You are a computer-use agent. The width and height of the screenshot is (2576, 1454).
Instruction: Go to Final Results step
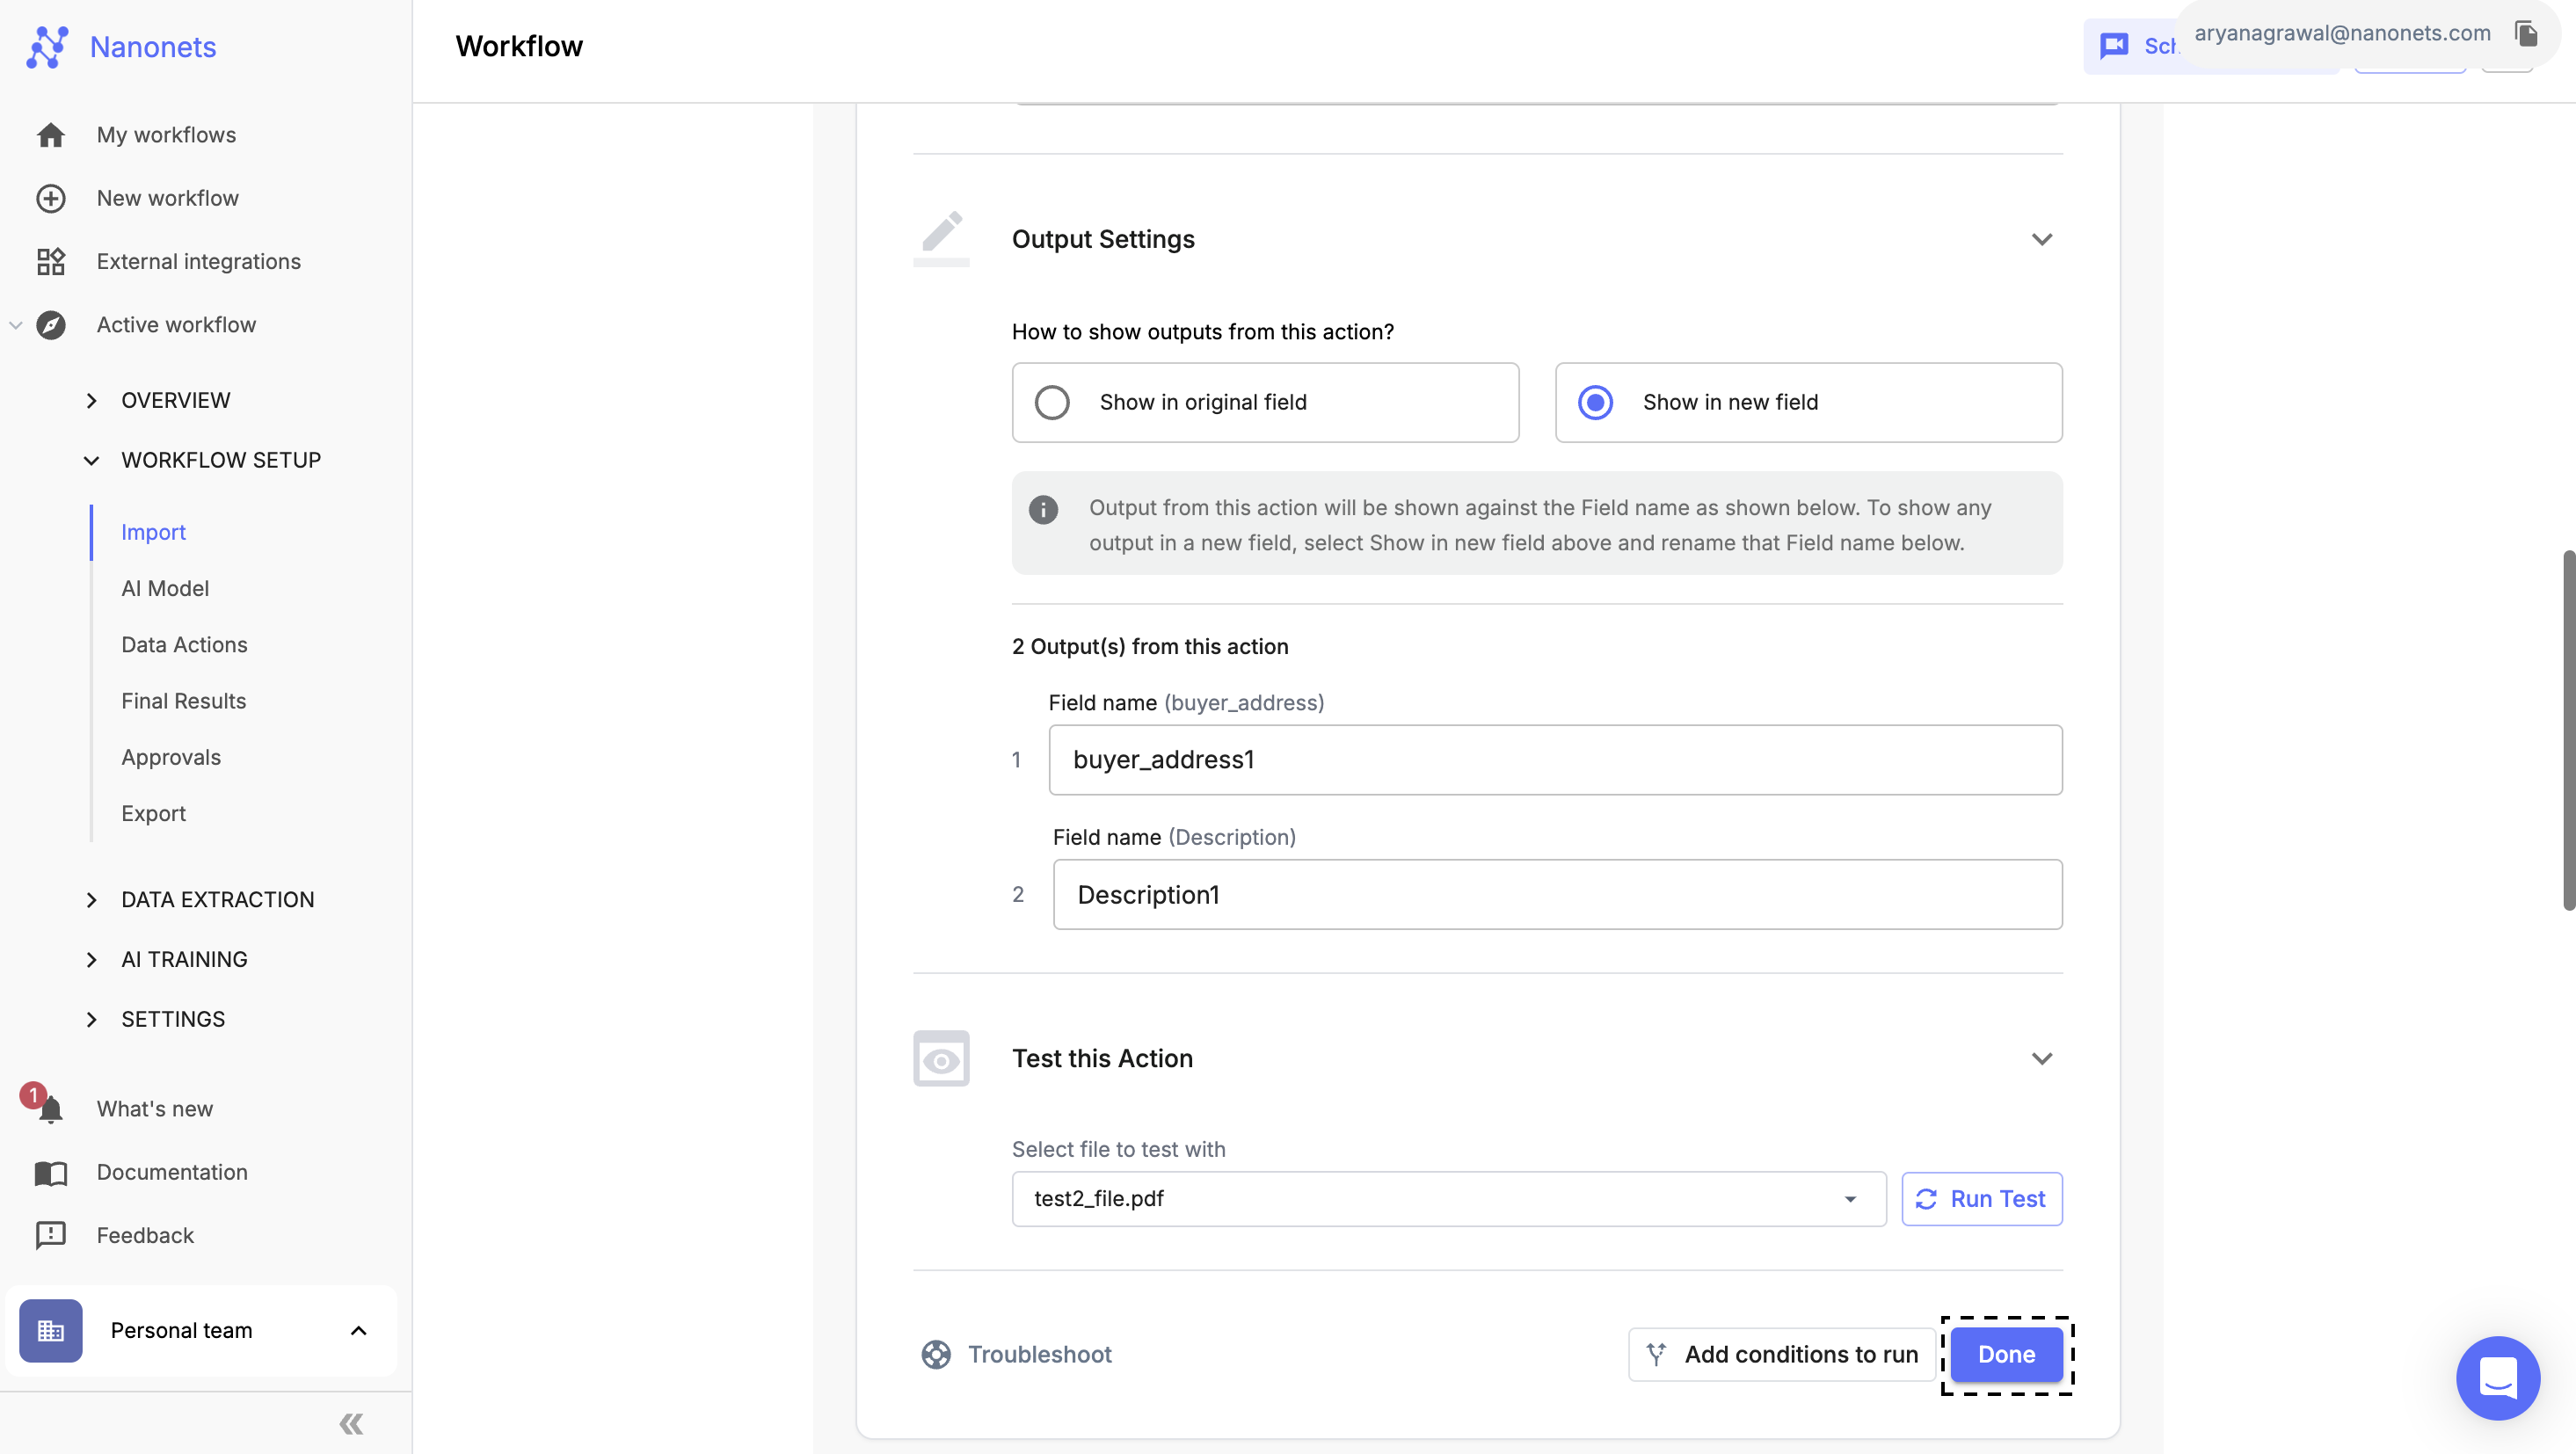[183, 701]
